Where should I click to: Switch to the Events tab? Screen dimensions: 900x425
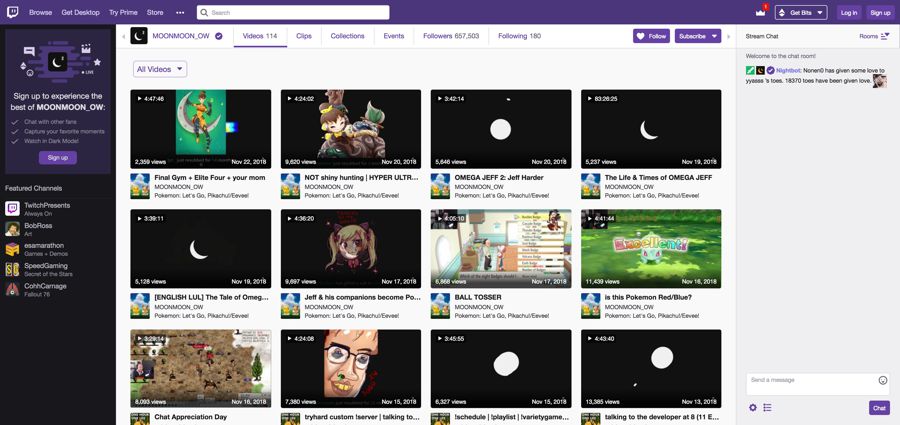394,36
